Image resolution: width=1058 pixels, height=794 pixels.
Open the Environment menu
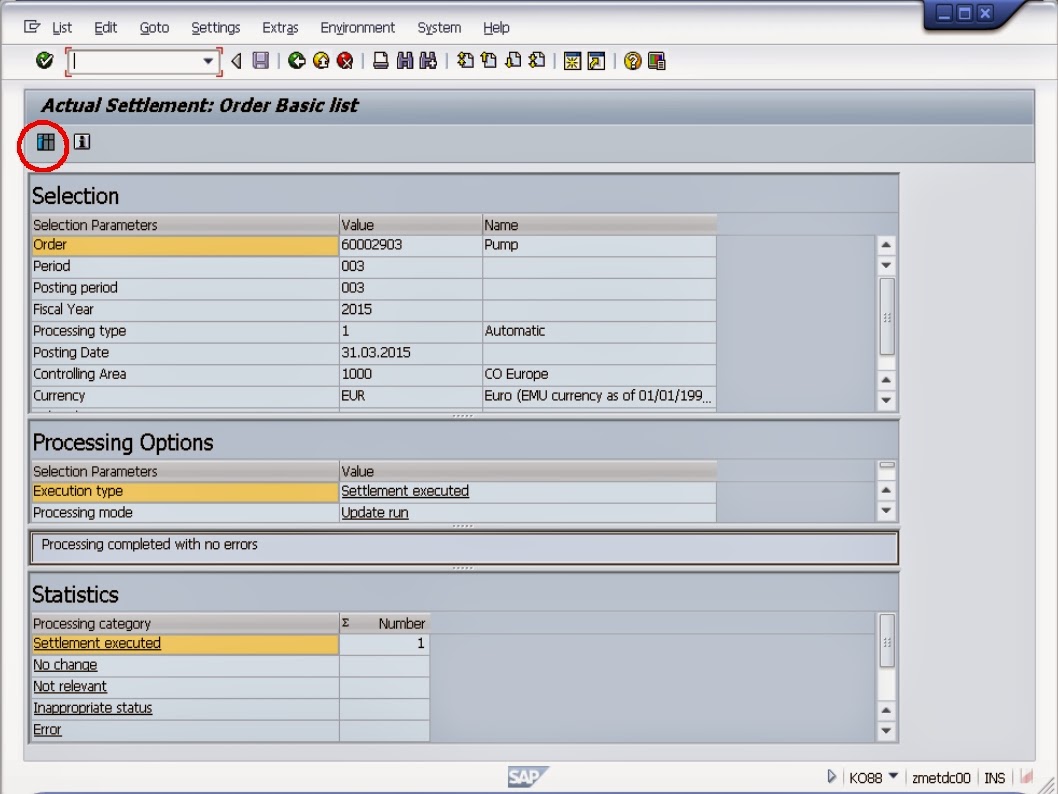coord(357,28)
